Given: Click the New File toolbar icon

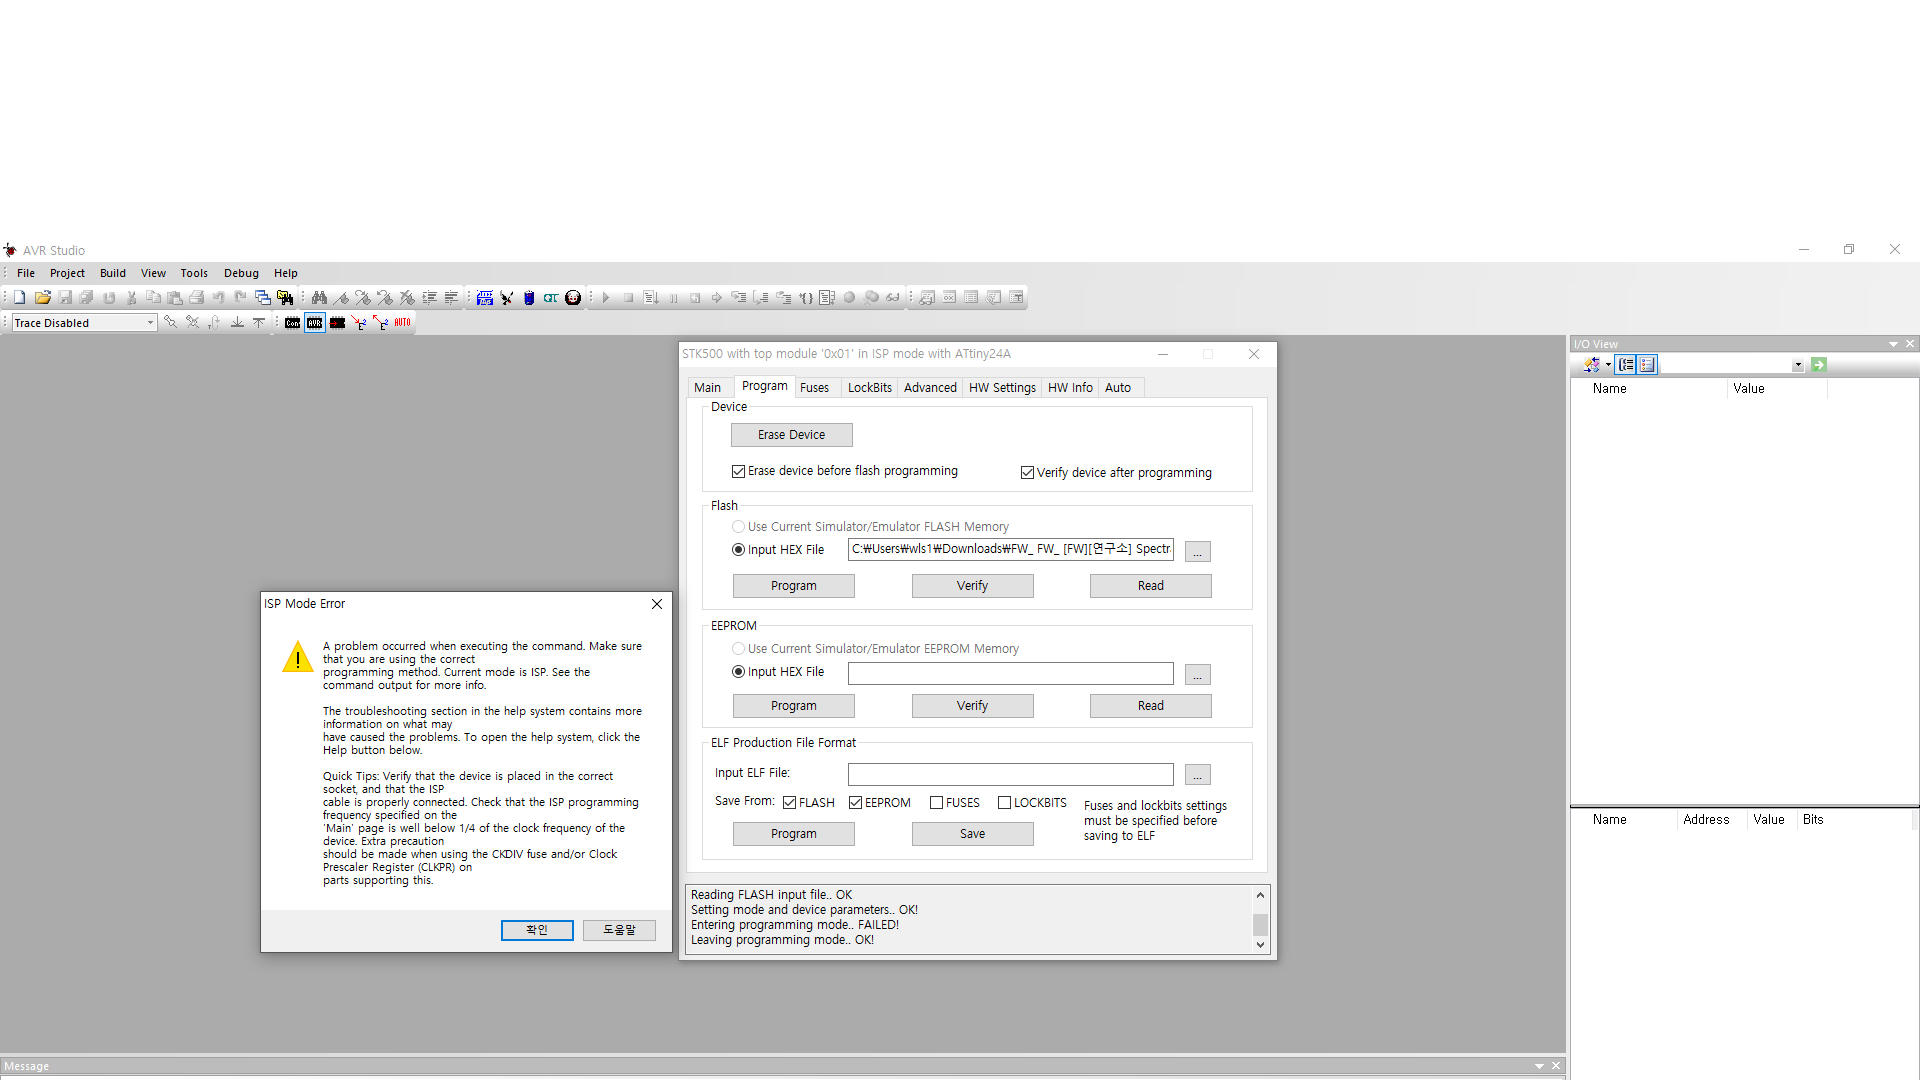Looking at the screenshot, I should pyautogui.click(x=19, y=297).
